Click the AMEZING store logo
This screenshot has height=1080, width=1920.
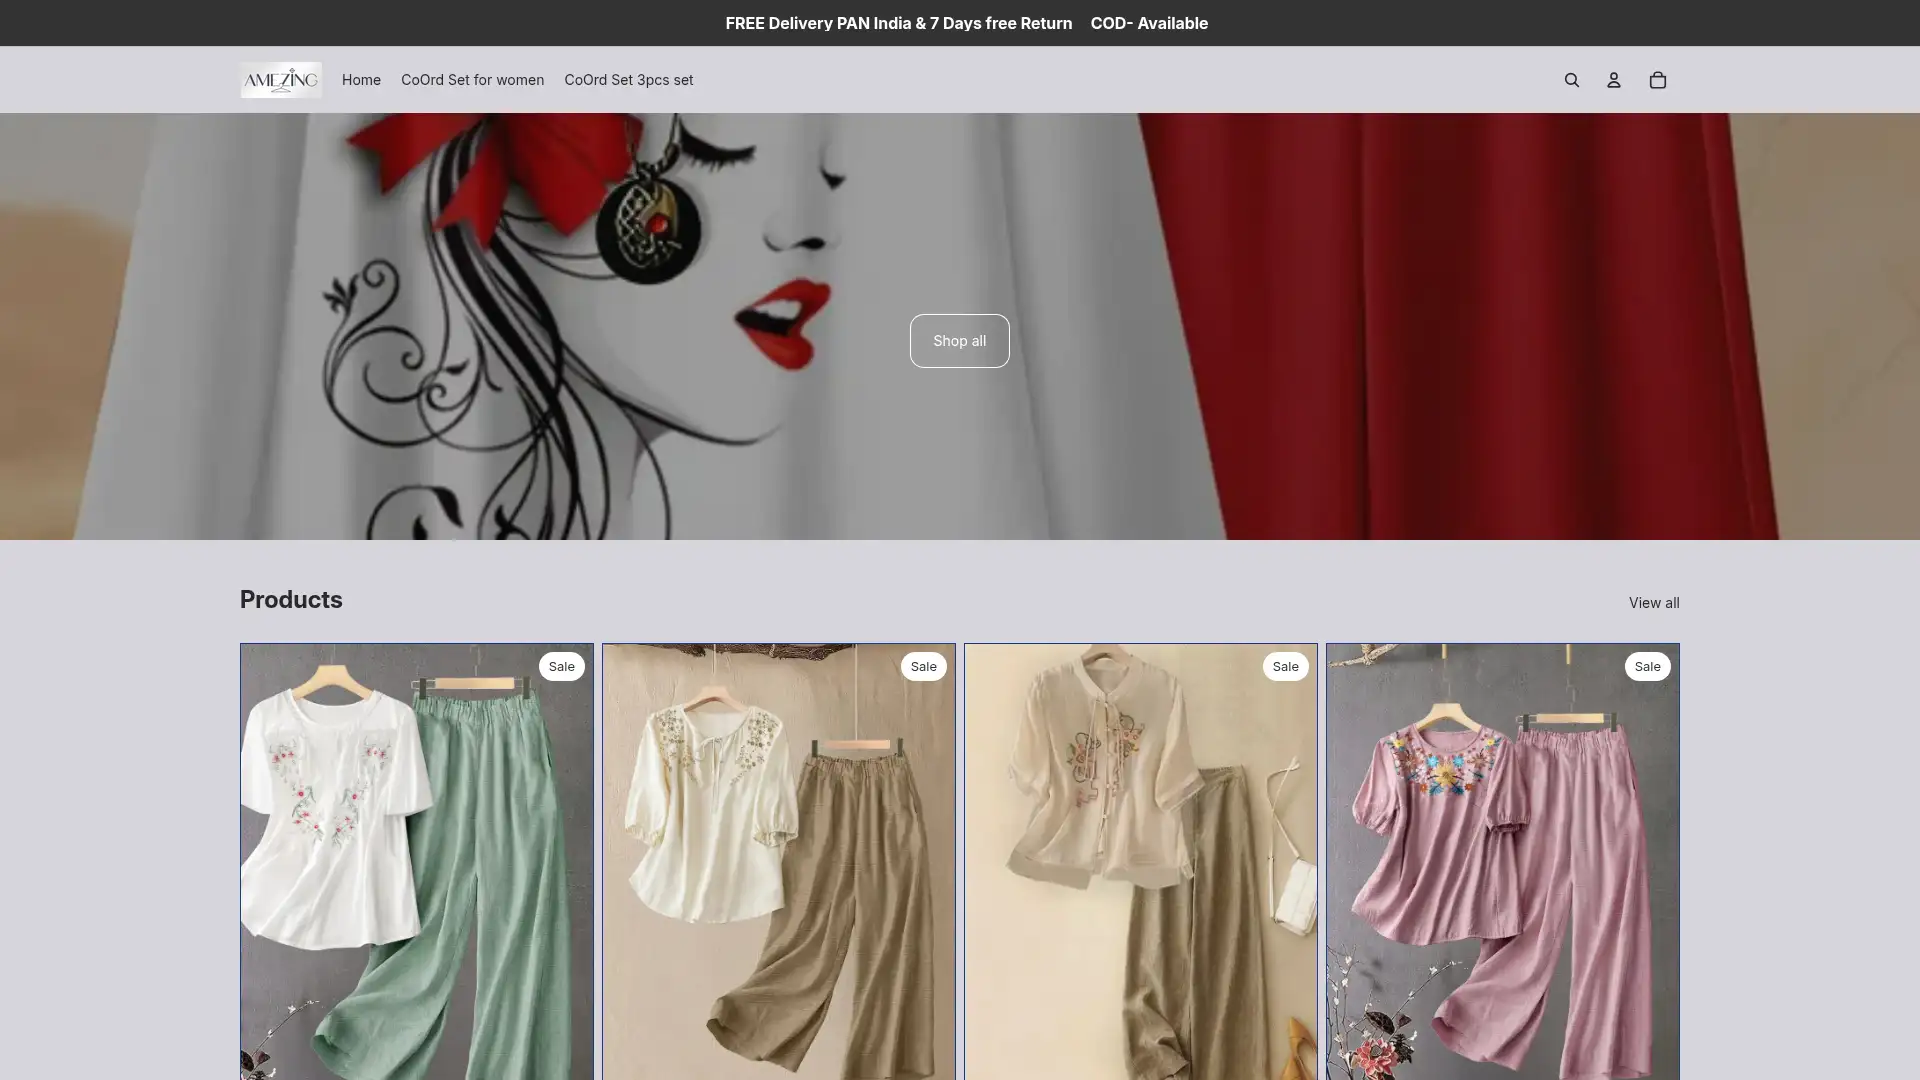click(x=280, y=79)
